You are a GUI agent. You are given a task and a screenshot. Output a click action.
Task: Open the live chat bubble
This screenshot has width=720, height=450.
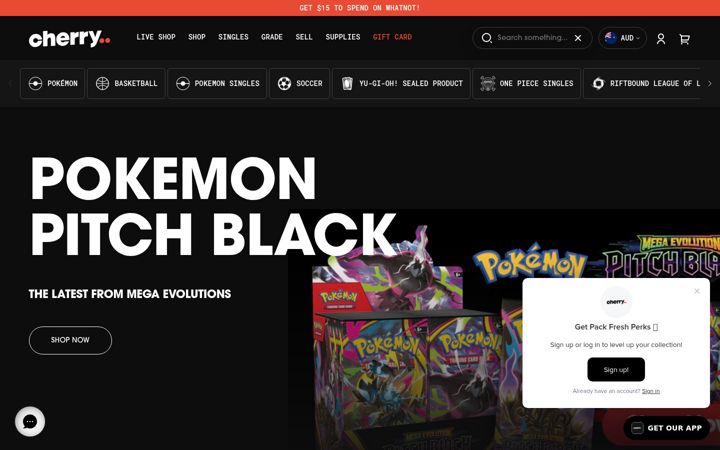(30, 422)
